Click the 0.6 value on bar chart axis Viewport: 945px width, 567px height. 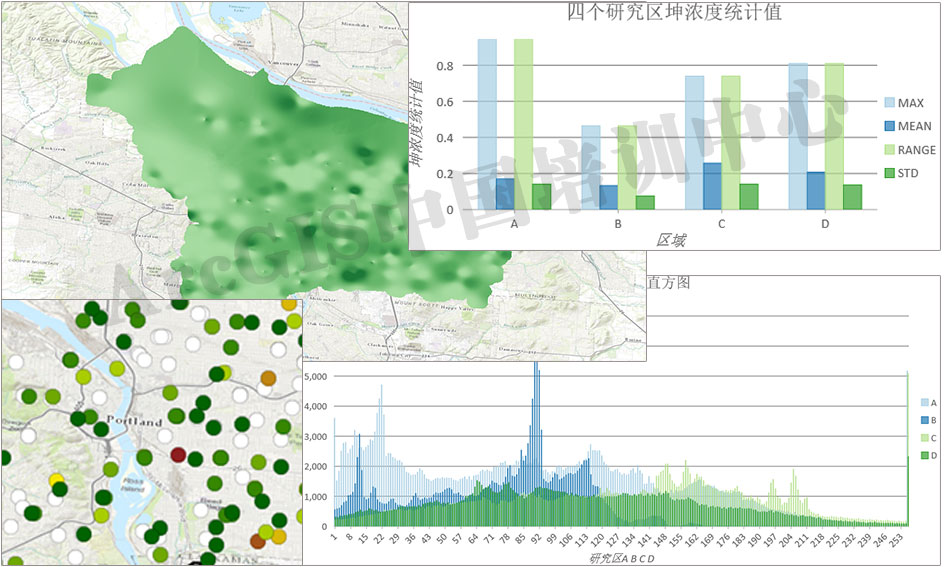click(445, 102)
